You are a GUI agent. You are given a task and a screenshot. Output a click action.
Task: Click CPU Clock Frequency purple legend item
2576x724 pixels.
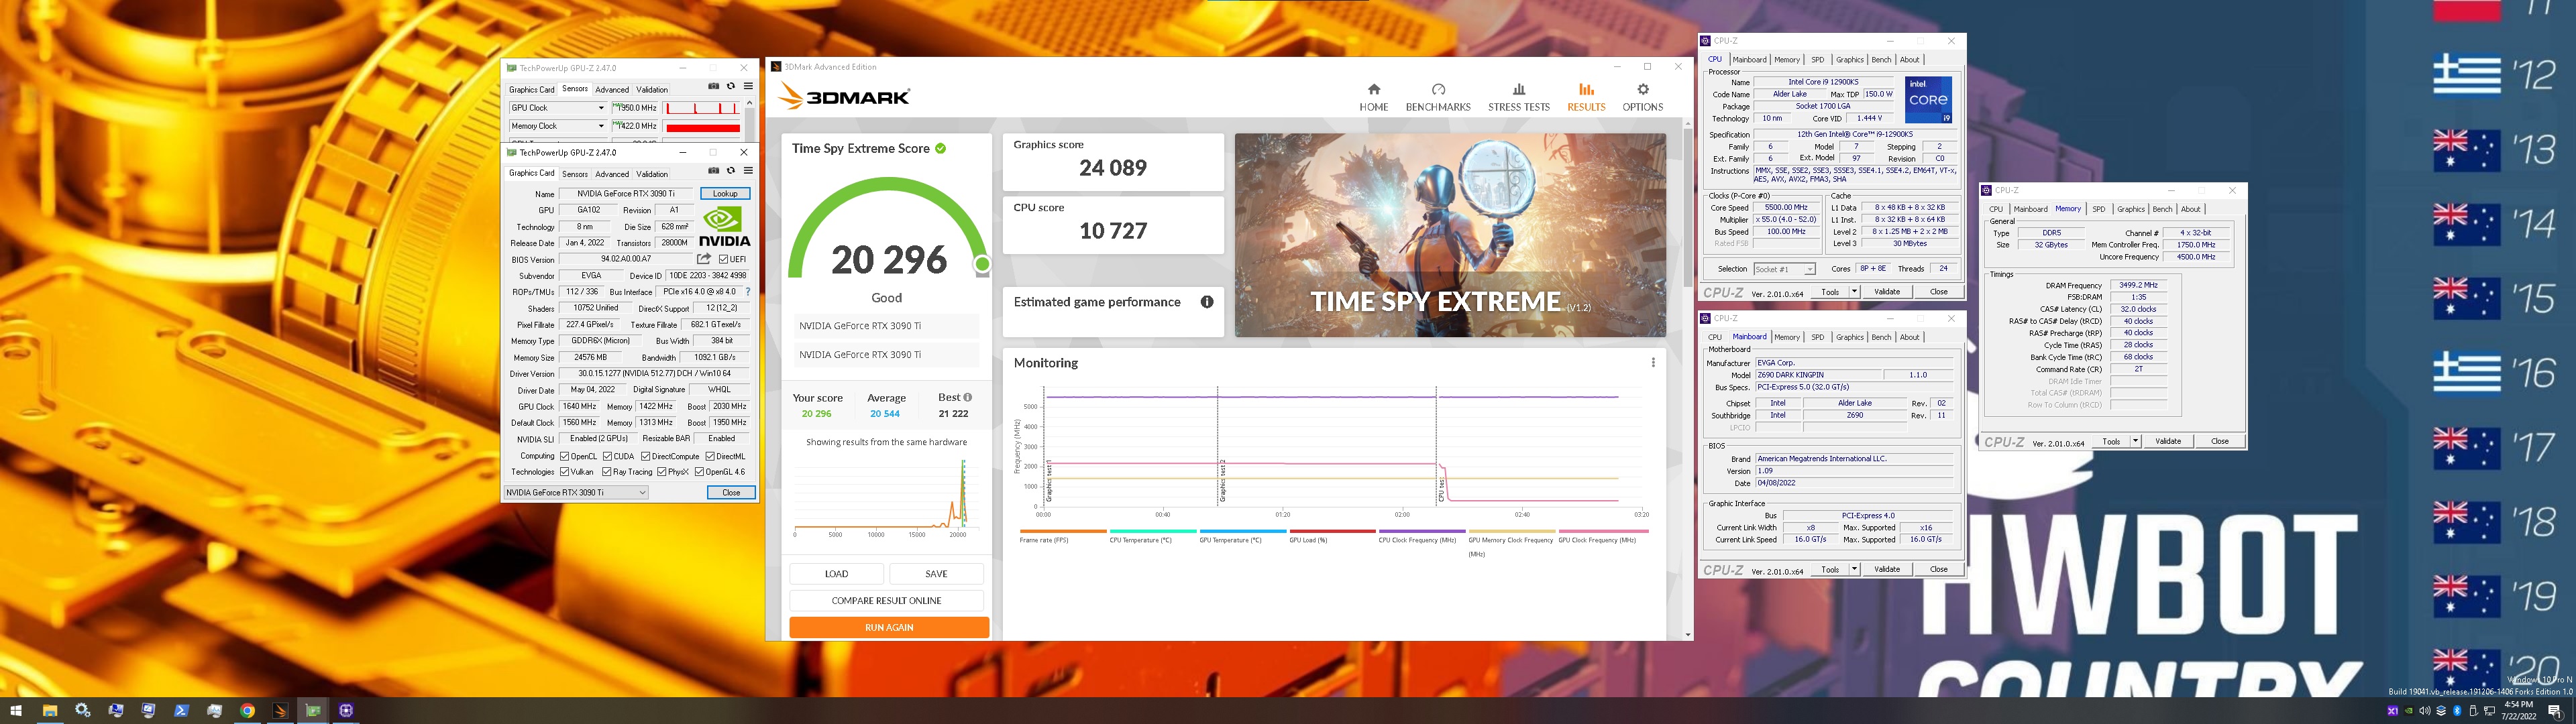tap(1421, 536)
